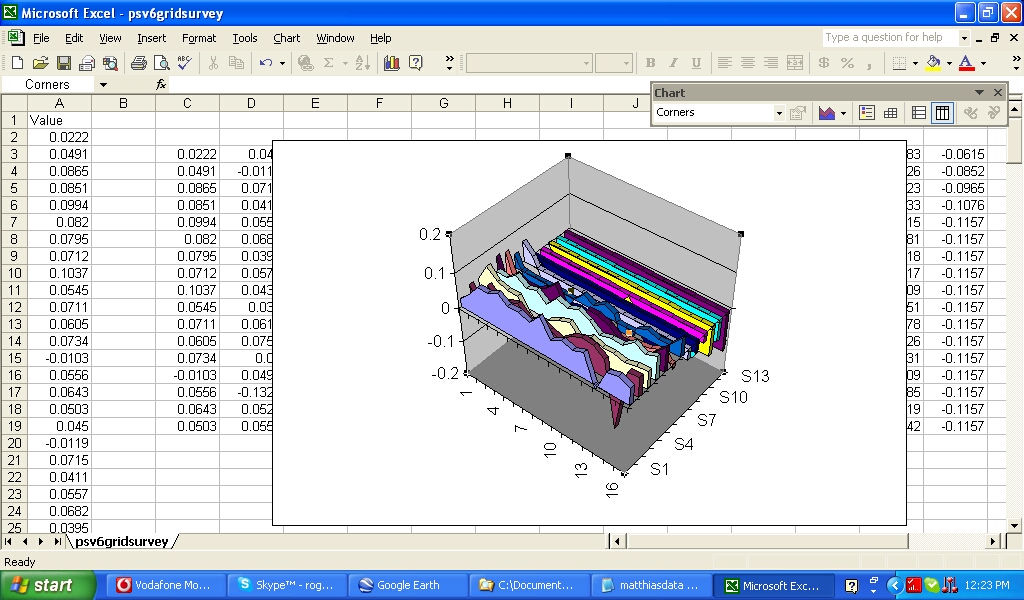This screenshot has height=600, width=1024.
Task: Click the Print icon
Action: 138,63
